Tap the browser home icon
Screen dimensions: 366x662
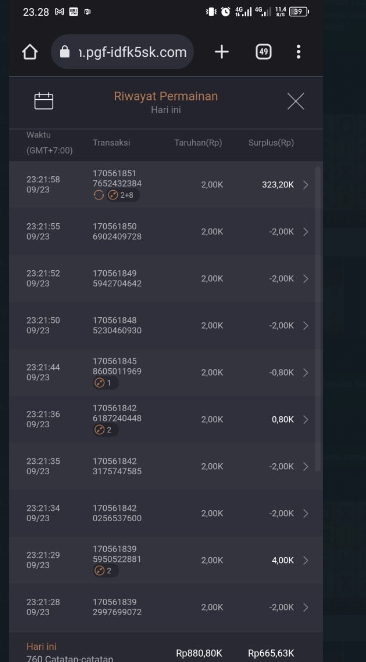(x=30, y=52)
